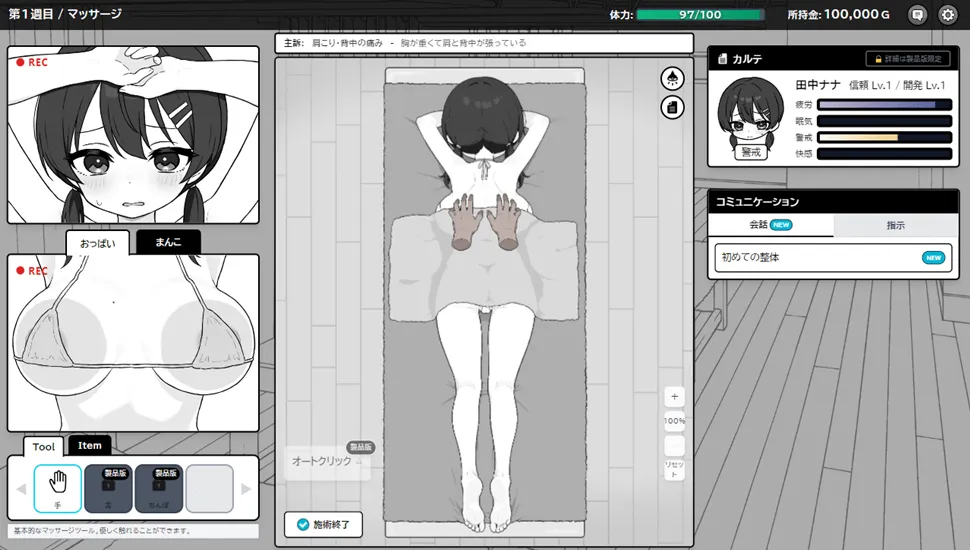This screenshot has width=970, height=550.
Task: Click the green 体力 stamina bar
Action: (700, 15)
